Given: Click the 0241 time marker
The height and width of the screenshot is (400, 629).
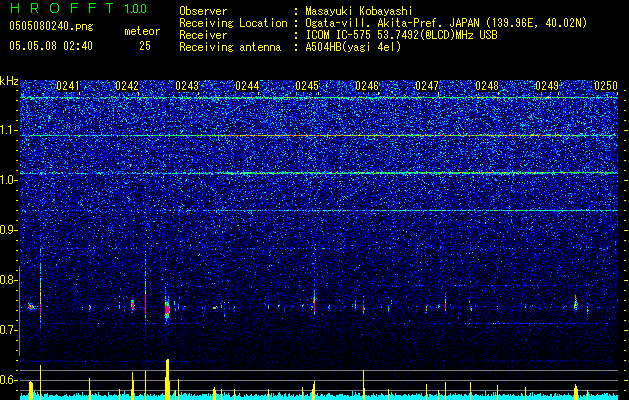Looking at the screenshot, I should coord(68,86).
